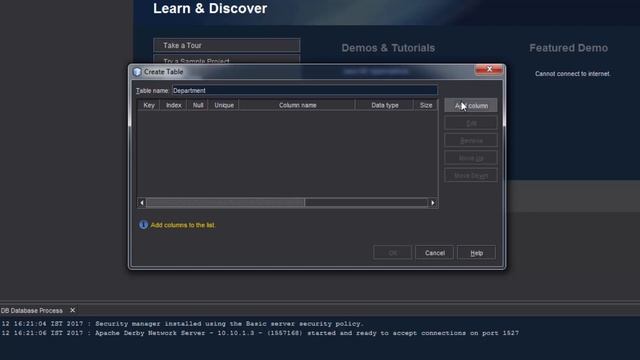Click the Size column header
640x360 pixels.
tap(426, 105)
